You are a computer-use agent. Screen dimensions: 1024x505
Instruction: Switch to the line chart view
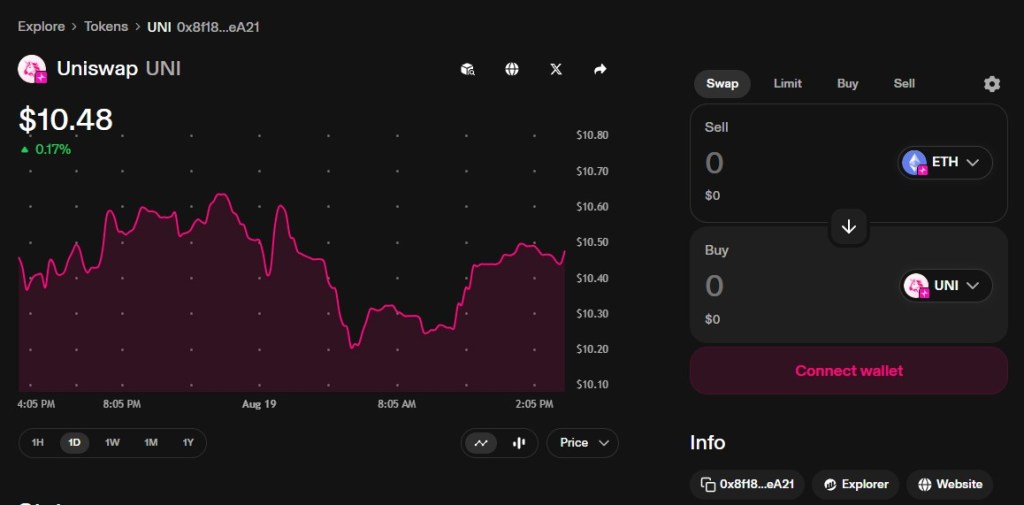(481, 443)
